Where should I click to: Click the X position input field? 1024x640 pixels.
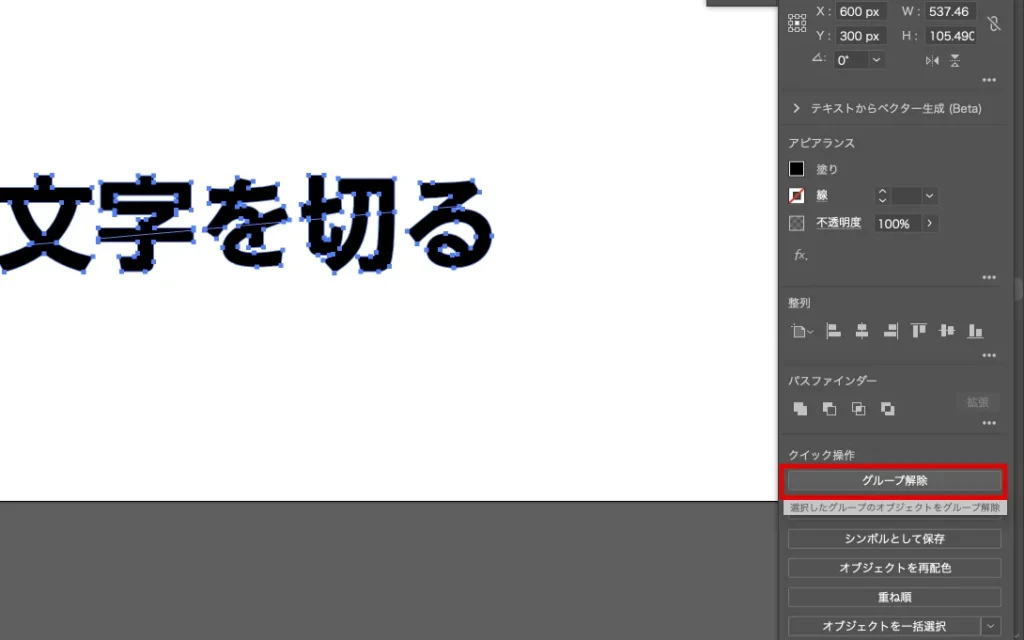861,11
